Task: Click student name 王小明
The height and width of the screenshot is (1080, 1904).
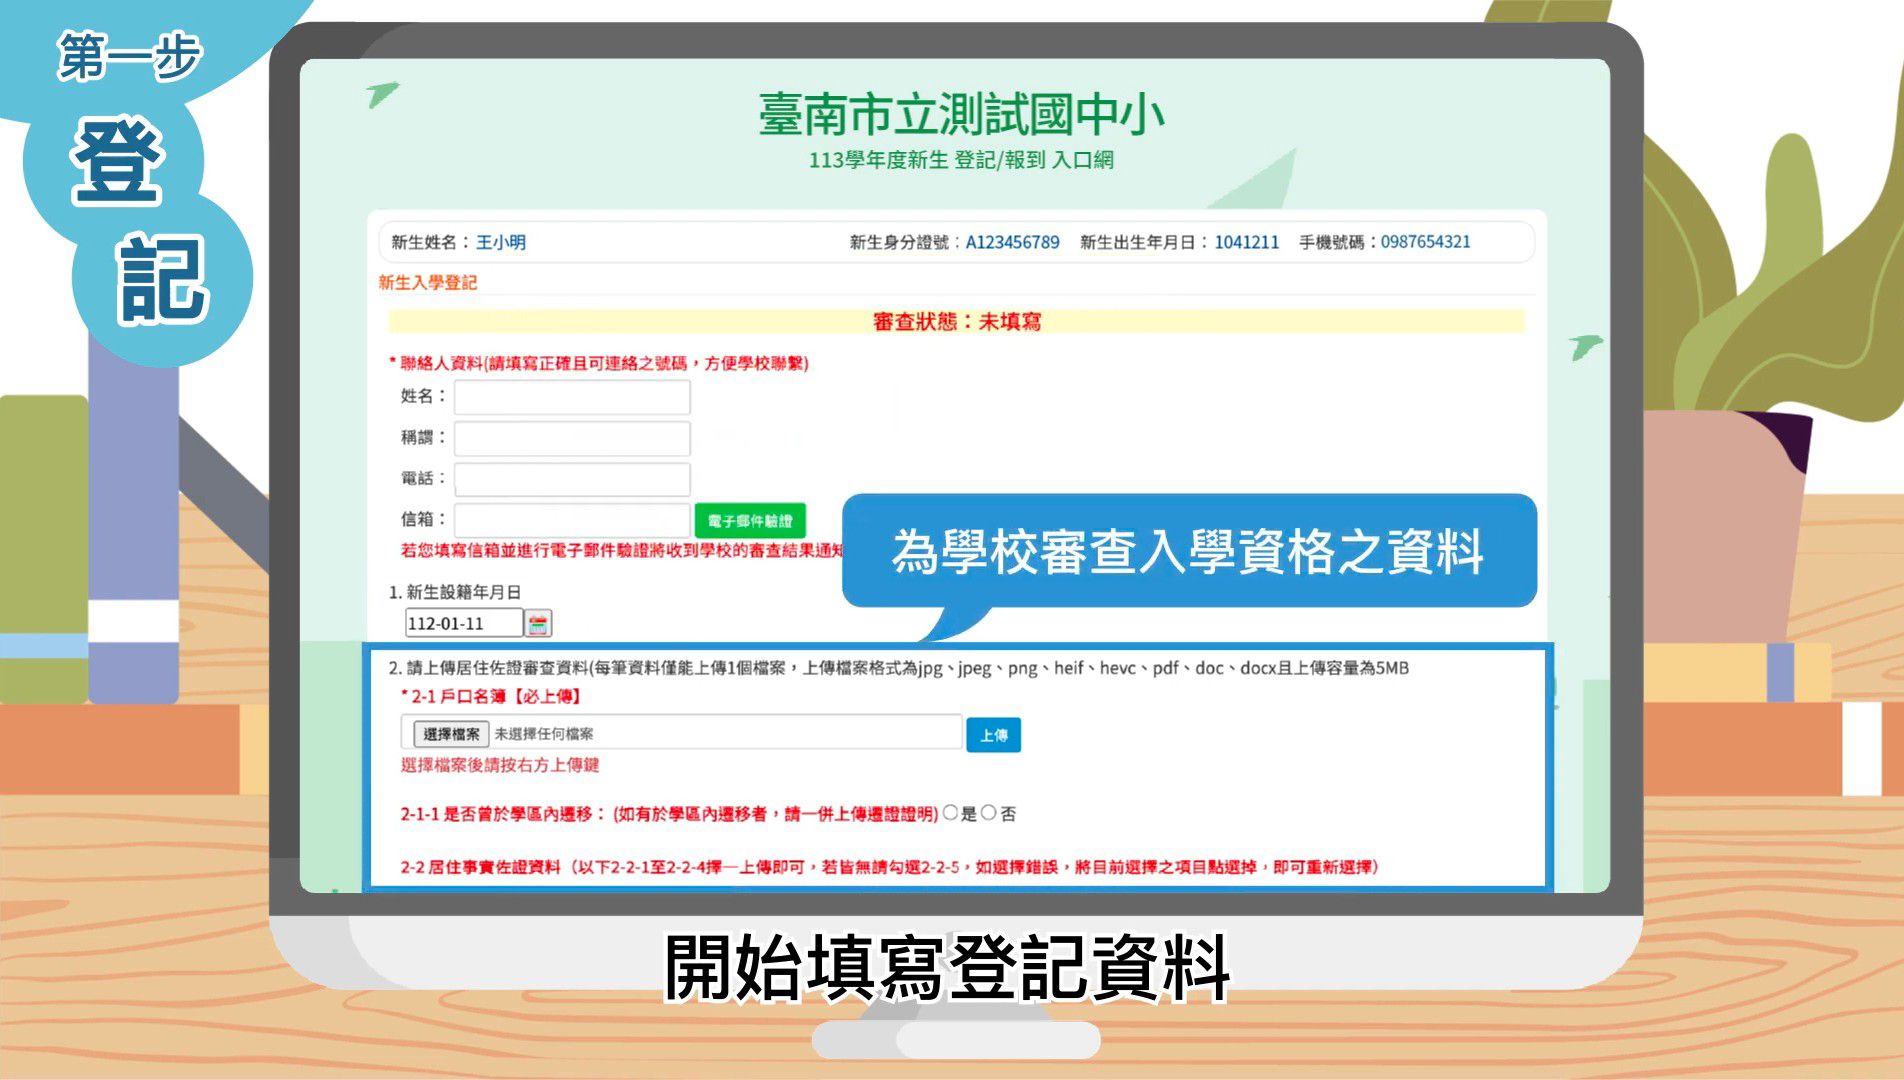Action: pos(501,242)
